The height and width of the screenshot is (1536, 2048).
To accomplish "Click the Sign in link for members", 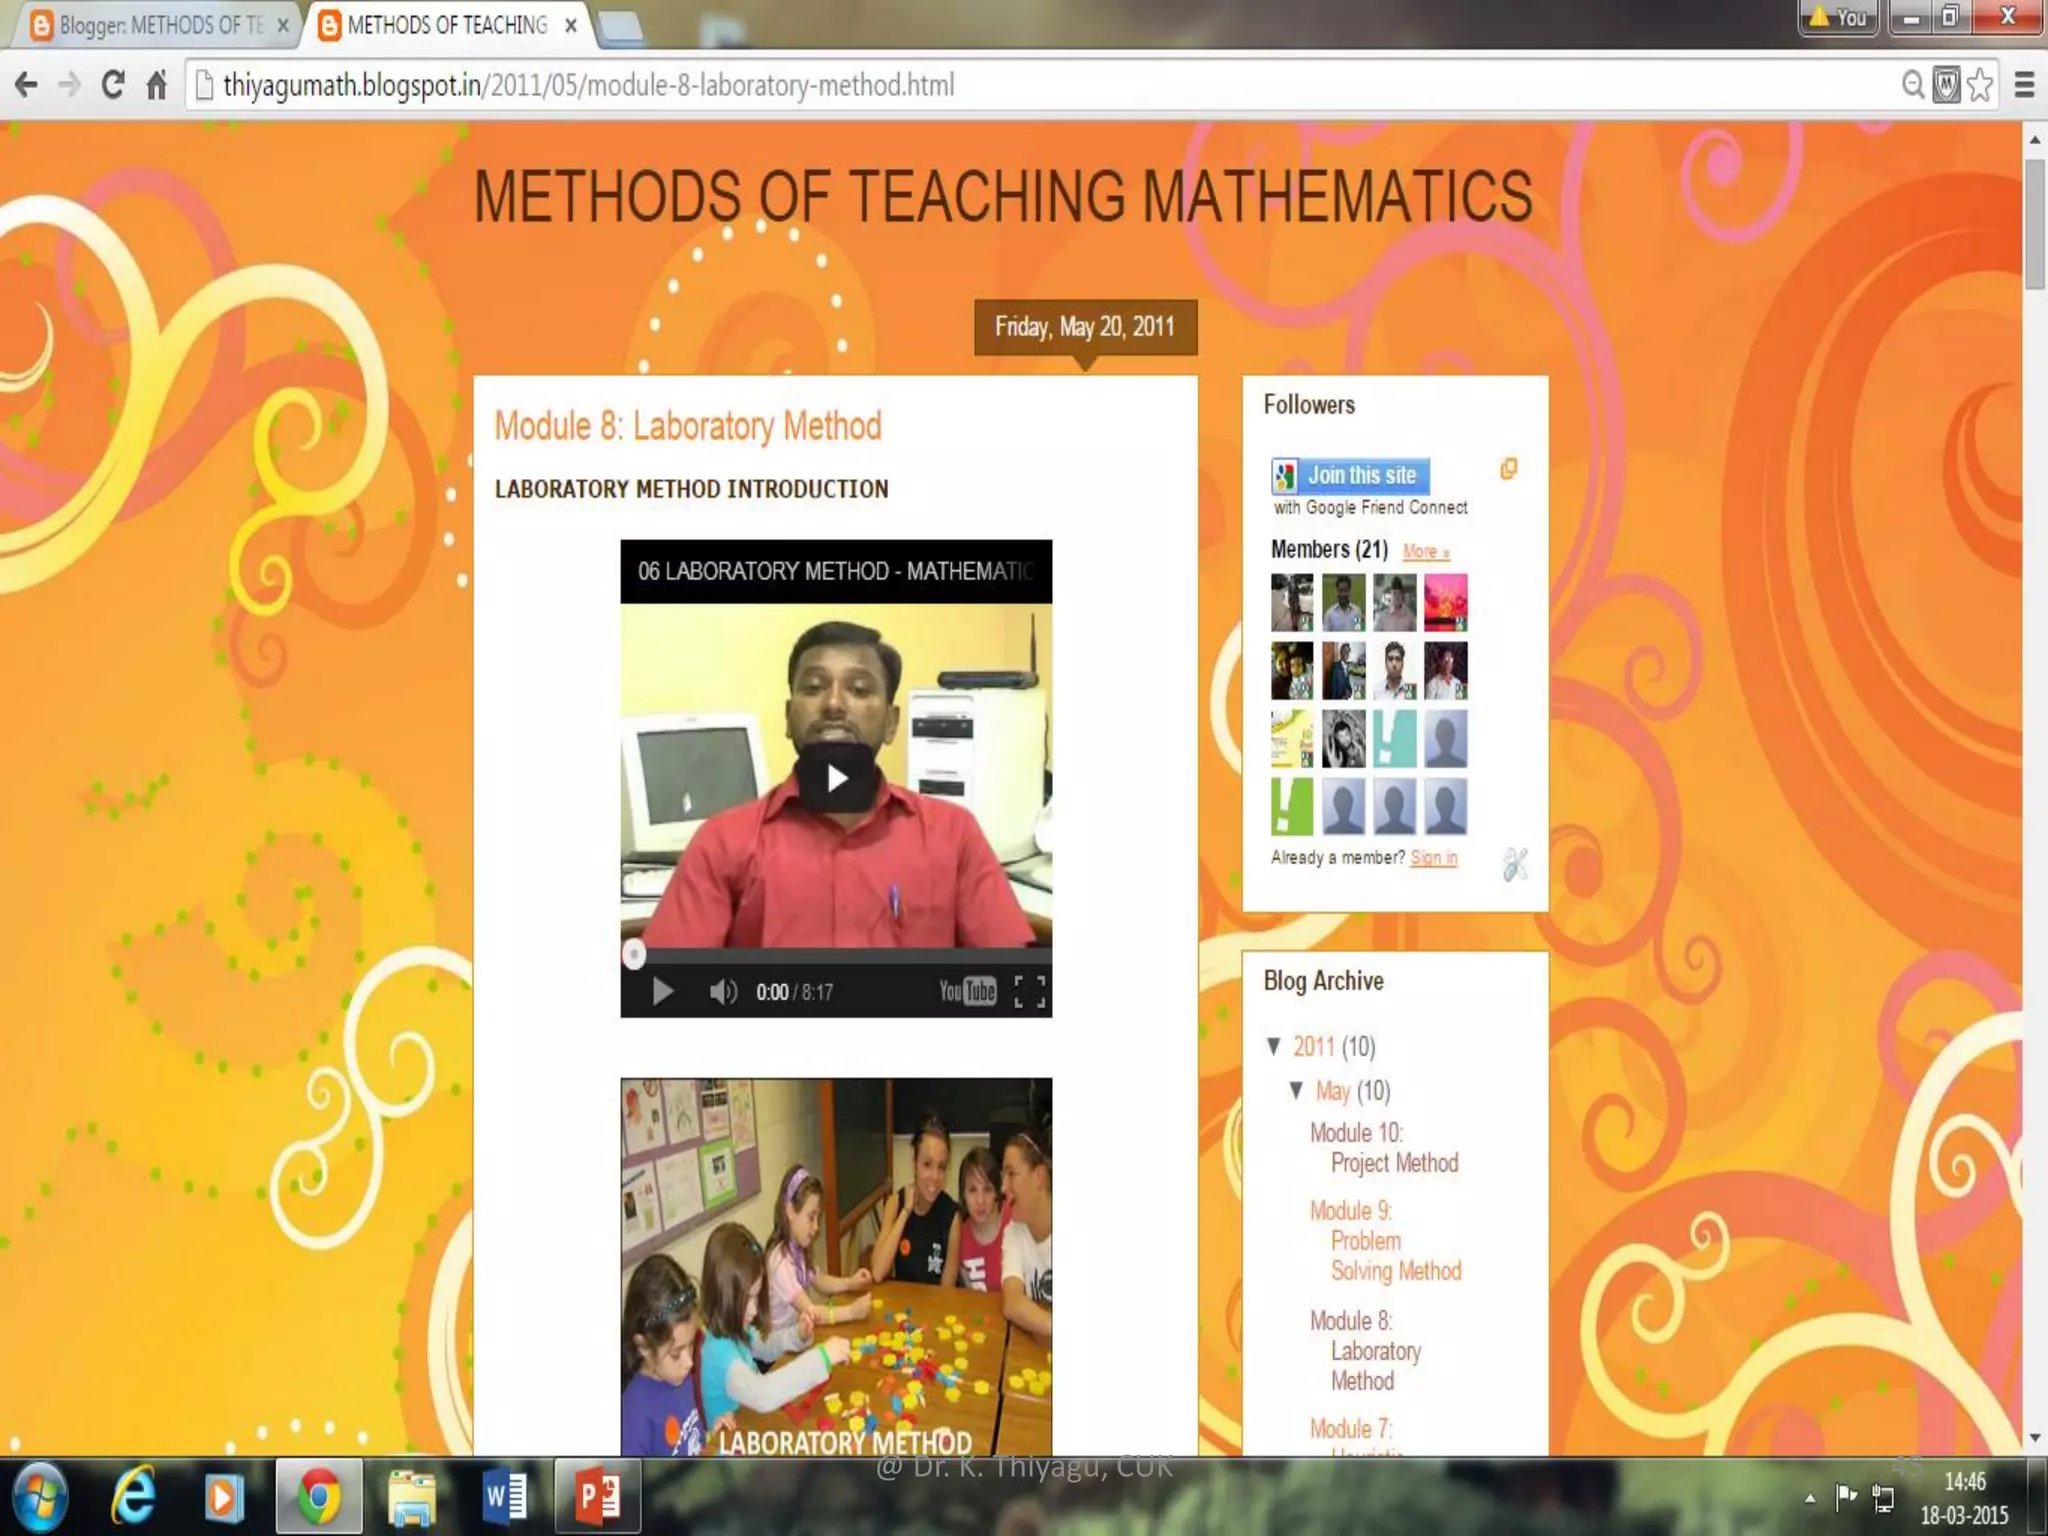I will click(x=1434, y=857).
